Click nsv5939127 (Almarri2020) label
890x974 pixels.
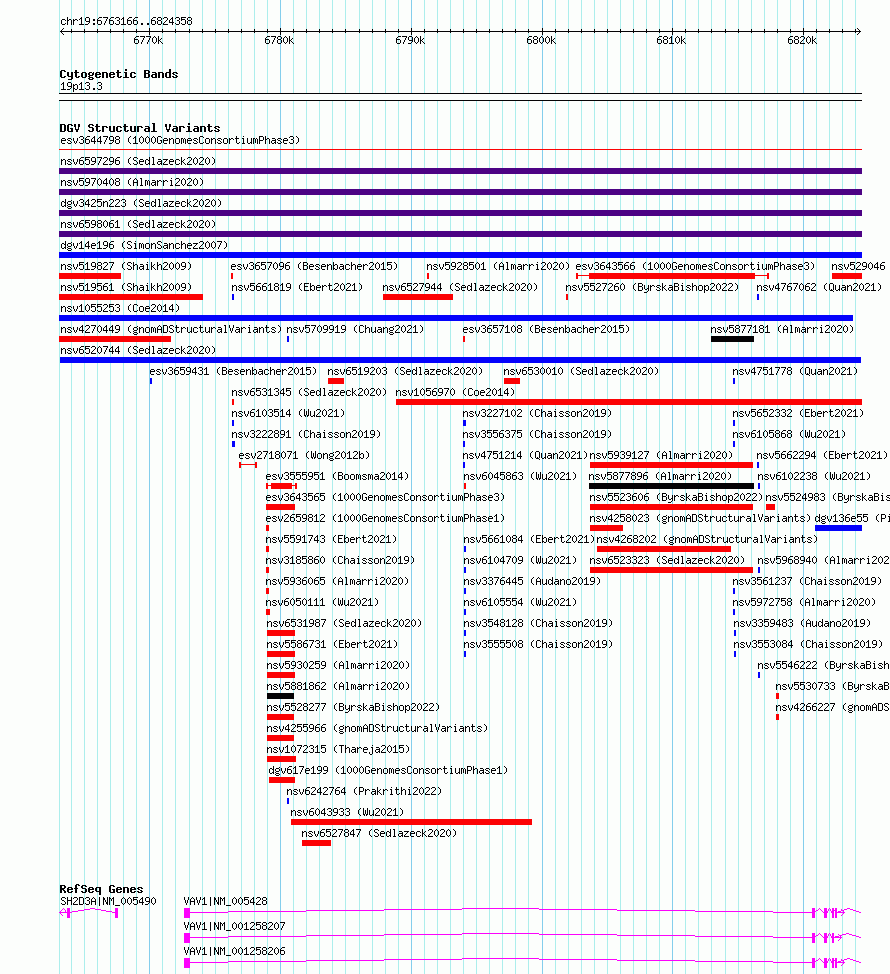click(x=661, y=456)
